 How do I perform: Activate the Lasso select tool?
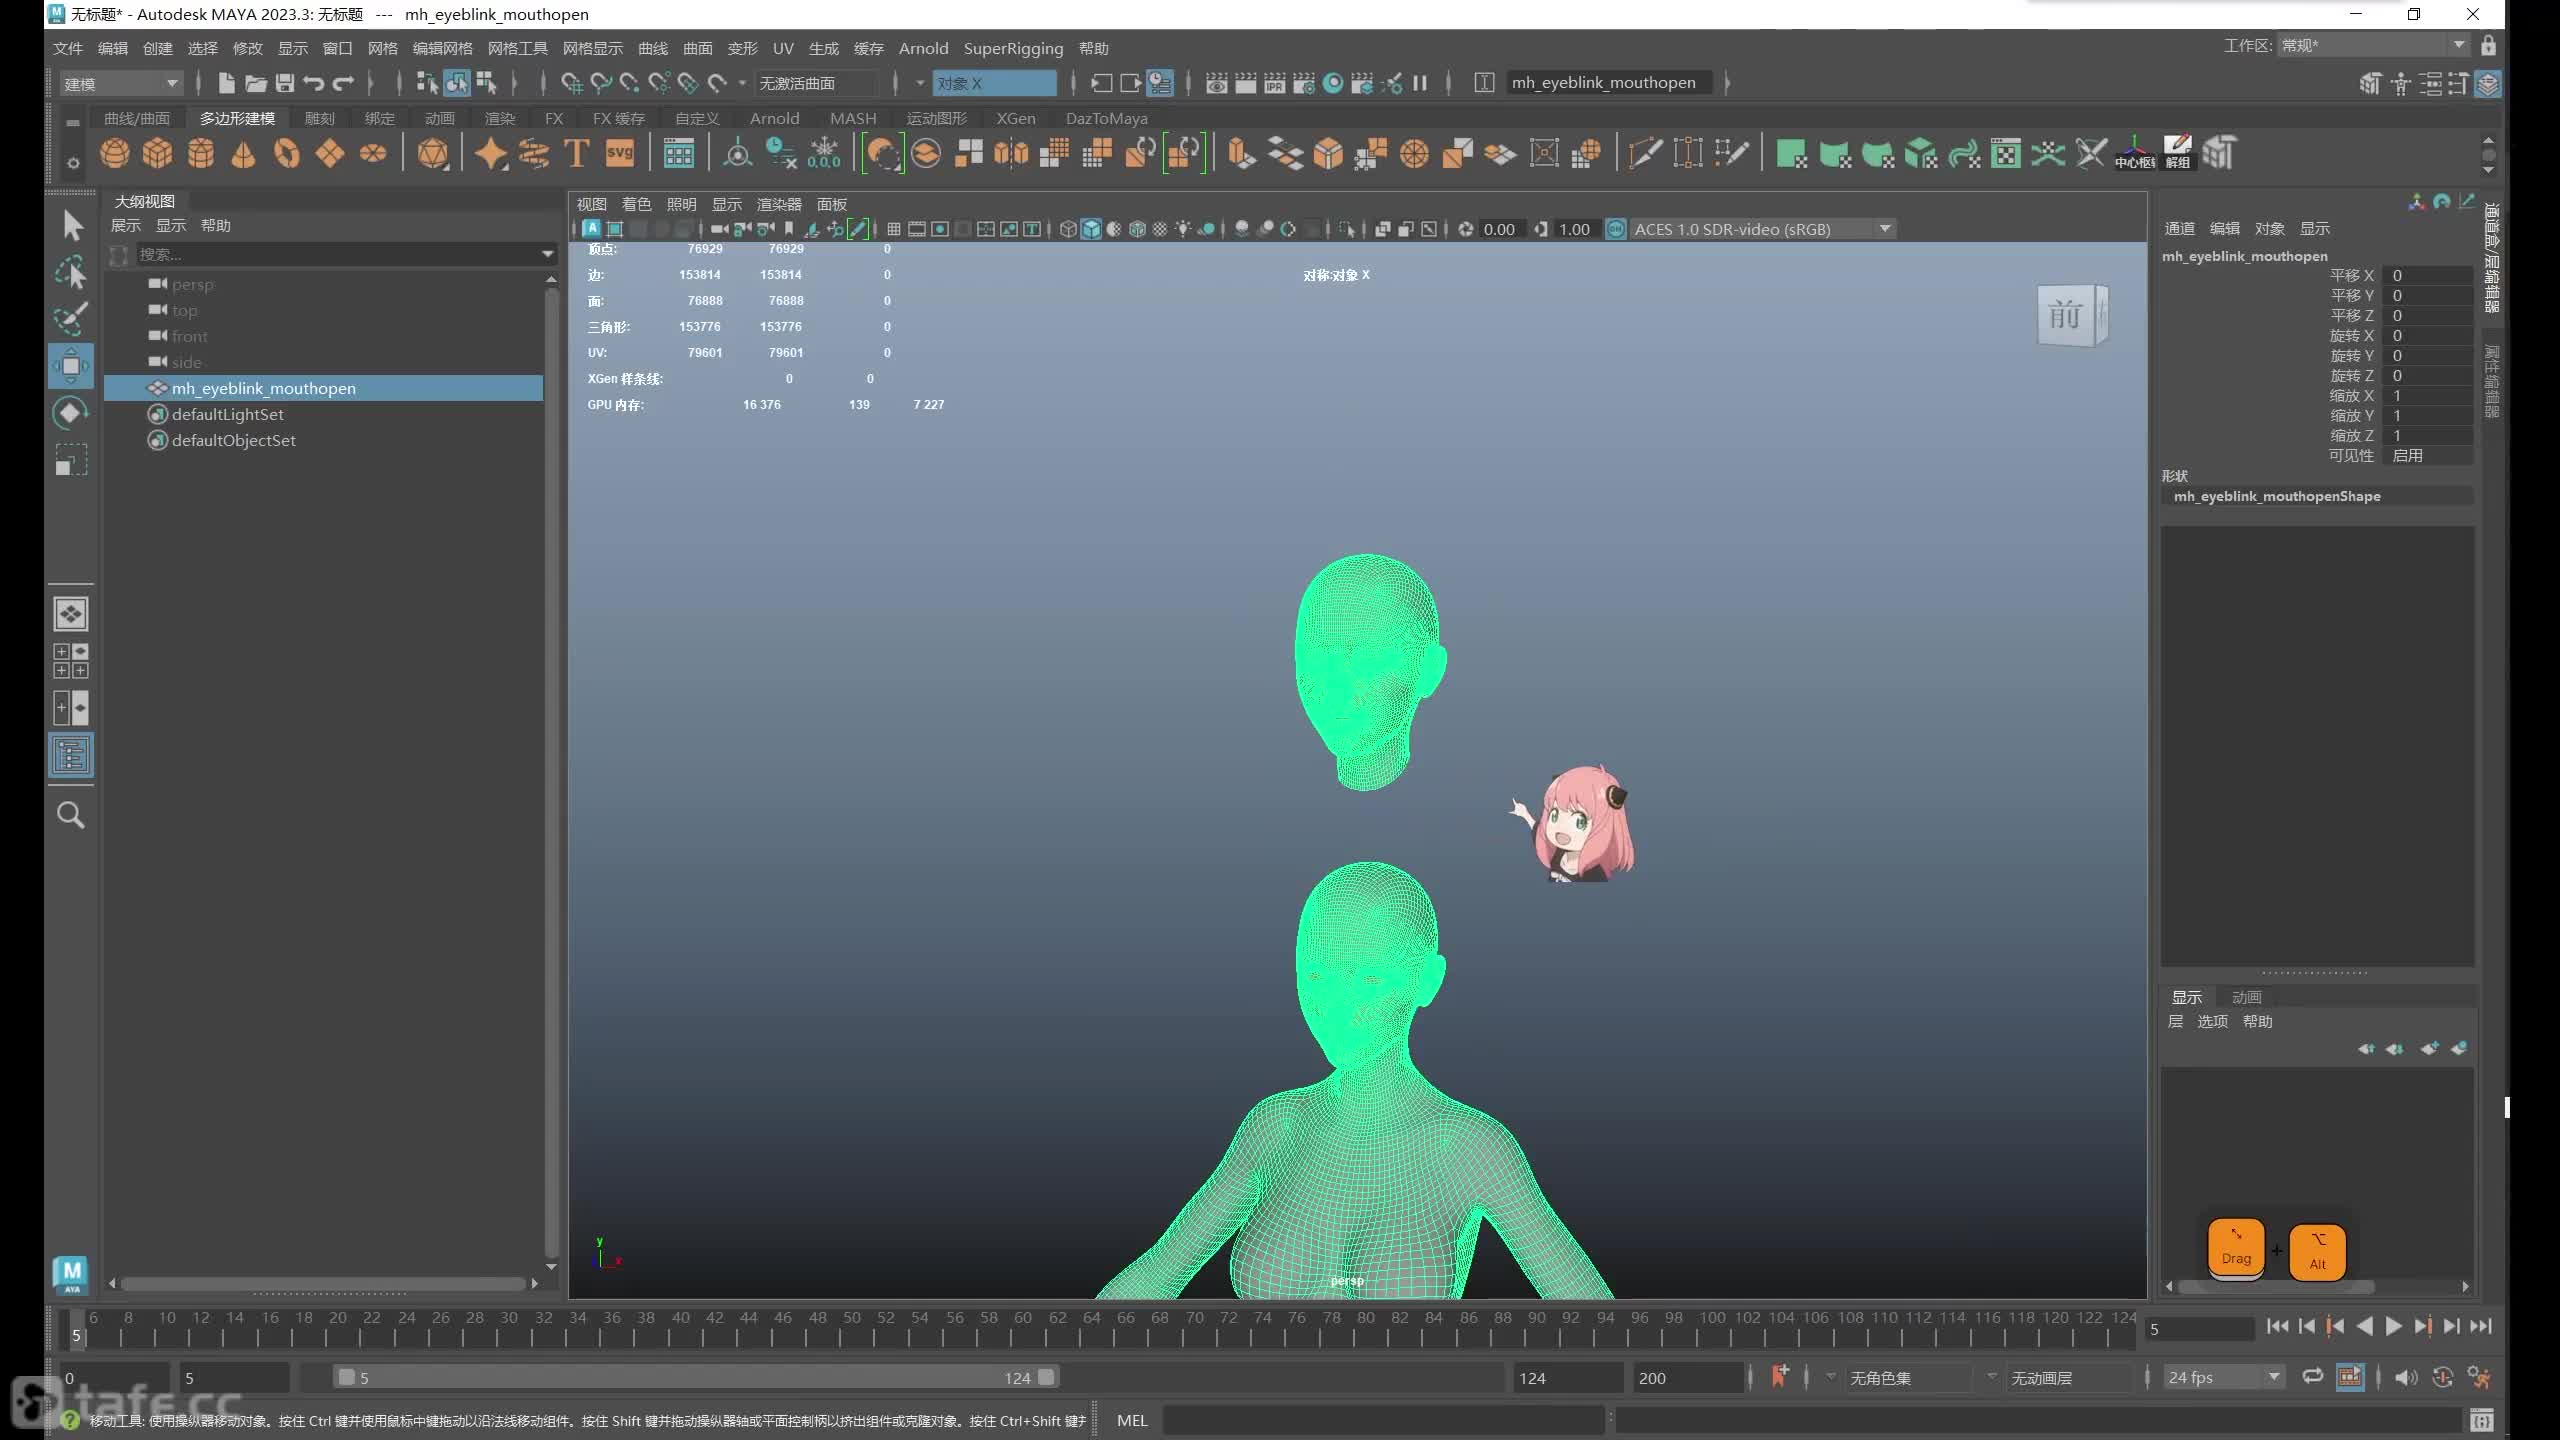(x=71, y=272)
